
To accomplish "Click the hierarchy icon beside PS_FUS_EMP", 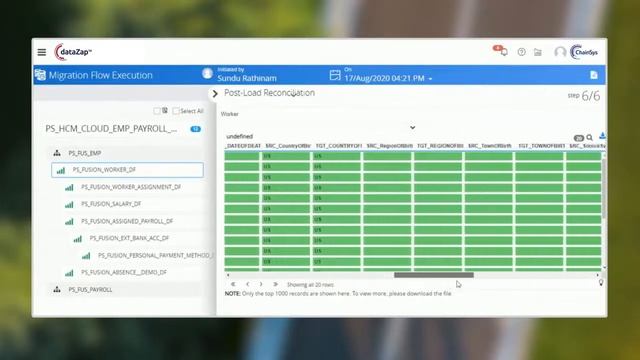I will 57,153.
